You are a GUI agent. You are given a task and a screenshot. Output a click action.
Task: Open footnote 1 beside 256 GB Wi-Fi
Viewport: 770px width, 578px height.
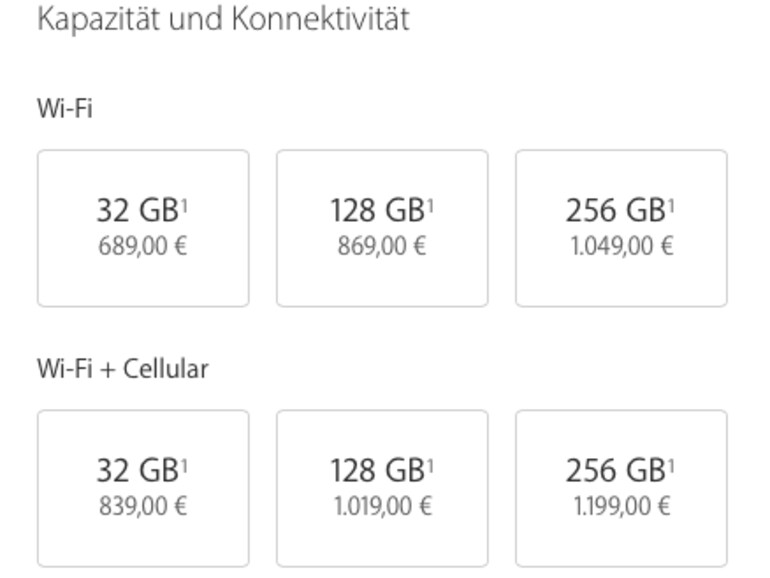(671, 204)
